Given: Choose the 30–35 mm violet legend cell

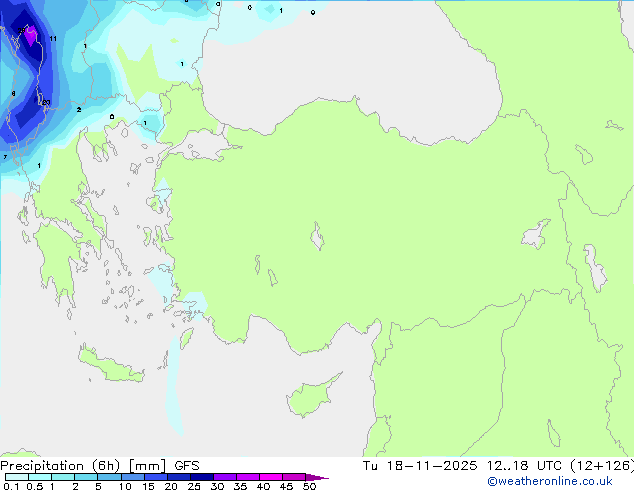Looking at the screenshot, I should coord(224,477).
